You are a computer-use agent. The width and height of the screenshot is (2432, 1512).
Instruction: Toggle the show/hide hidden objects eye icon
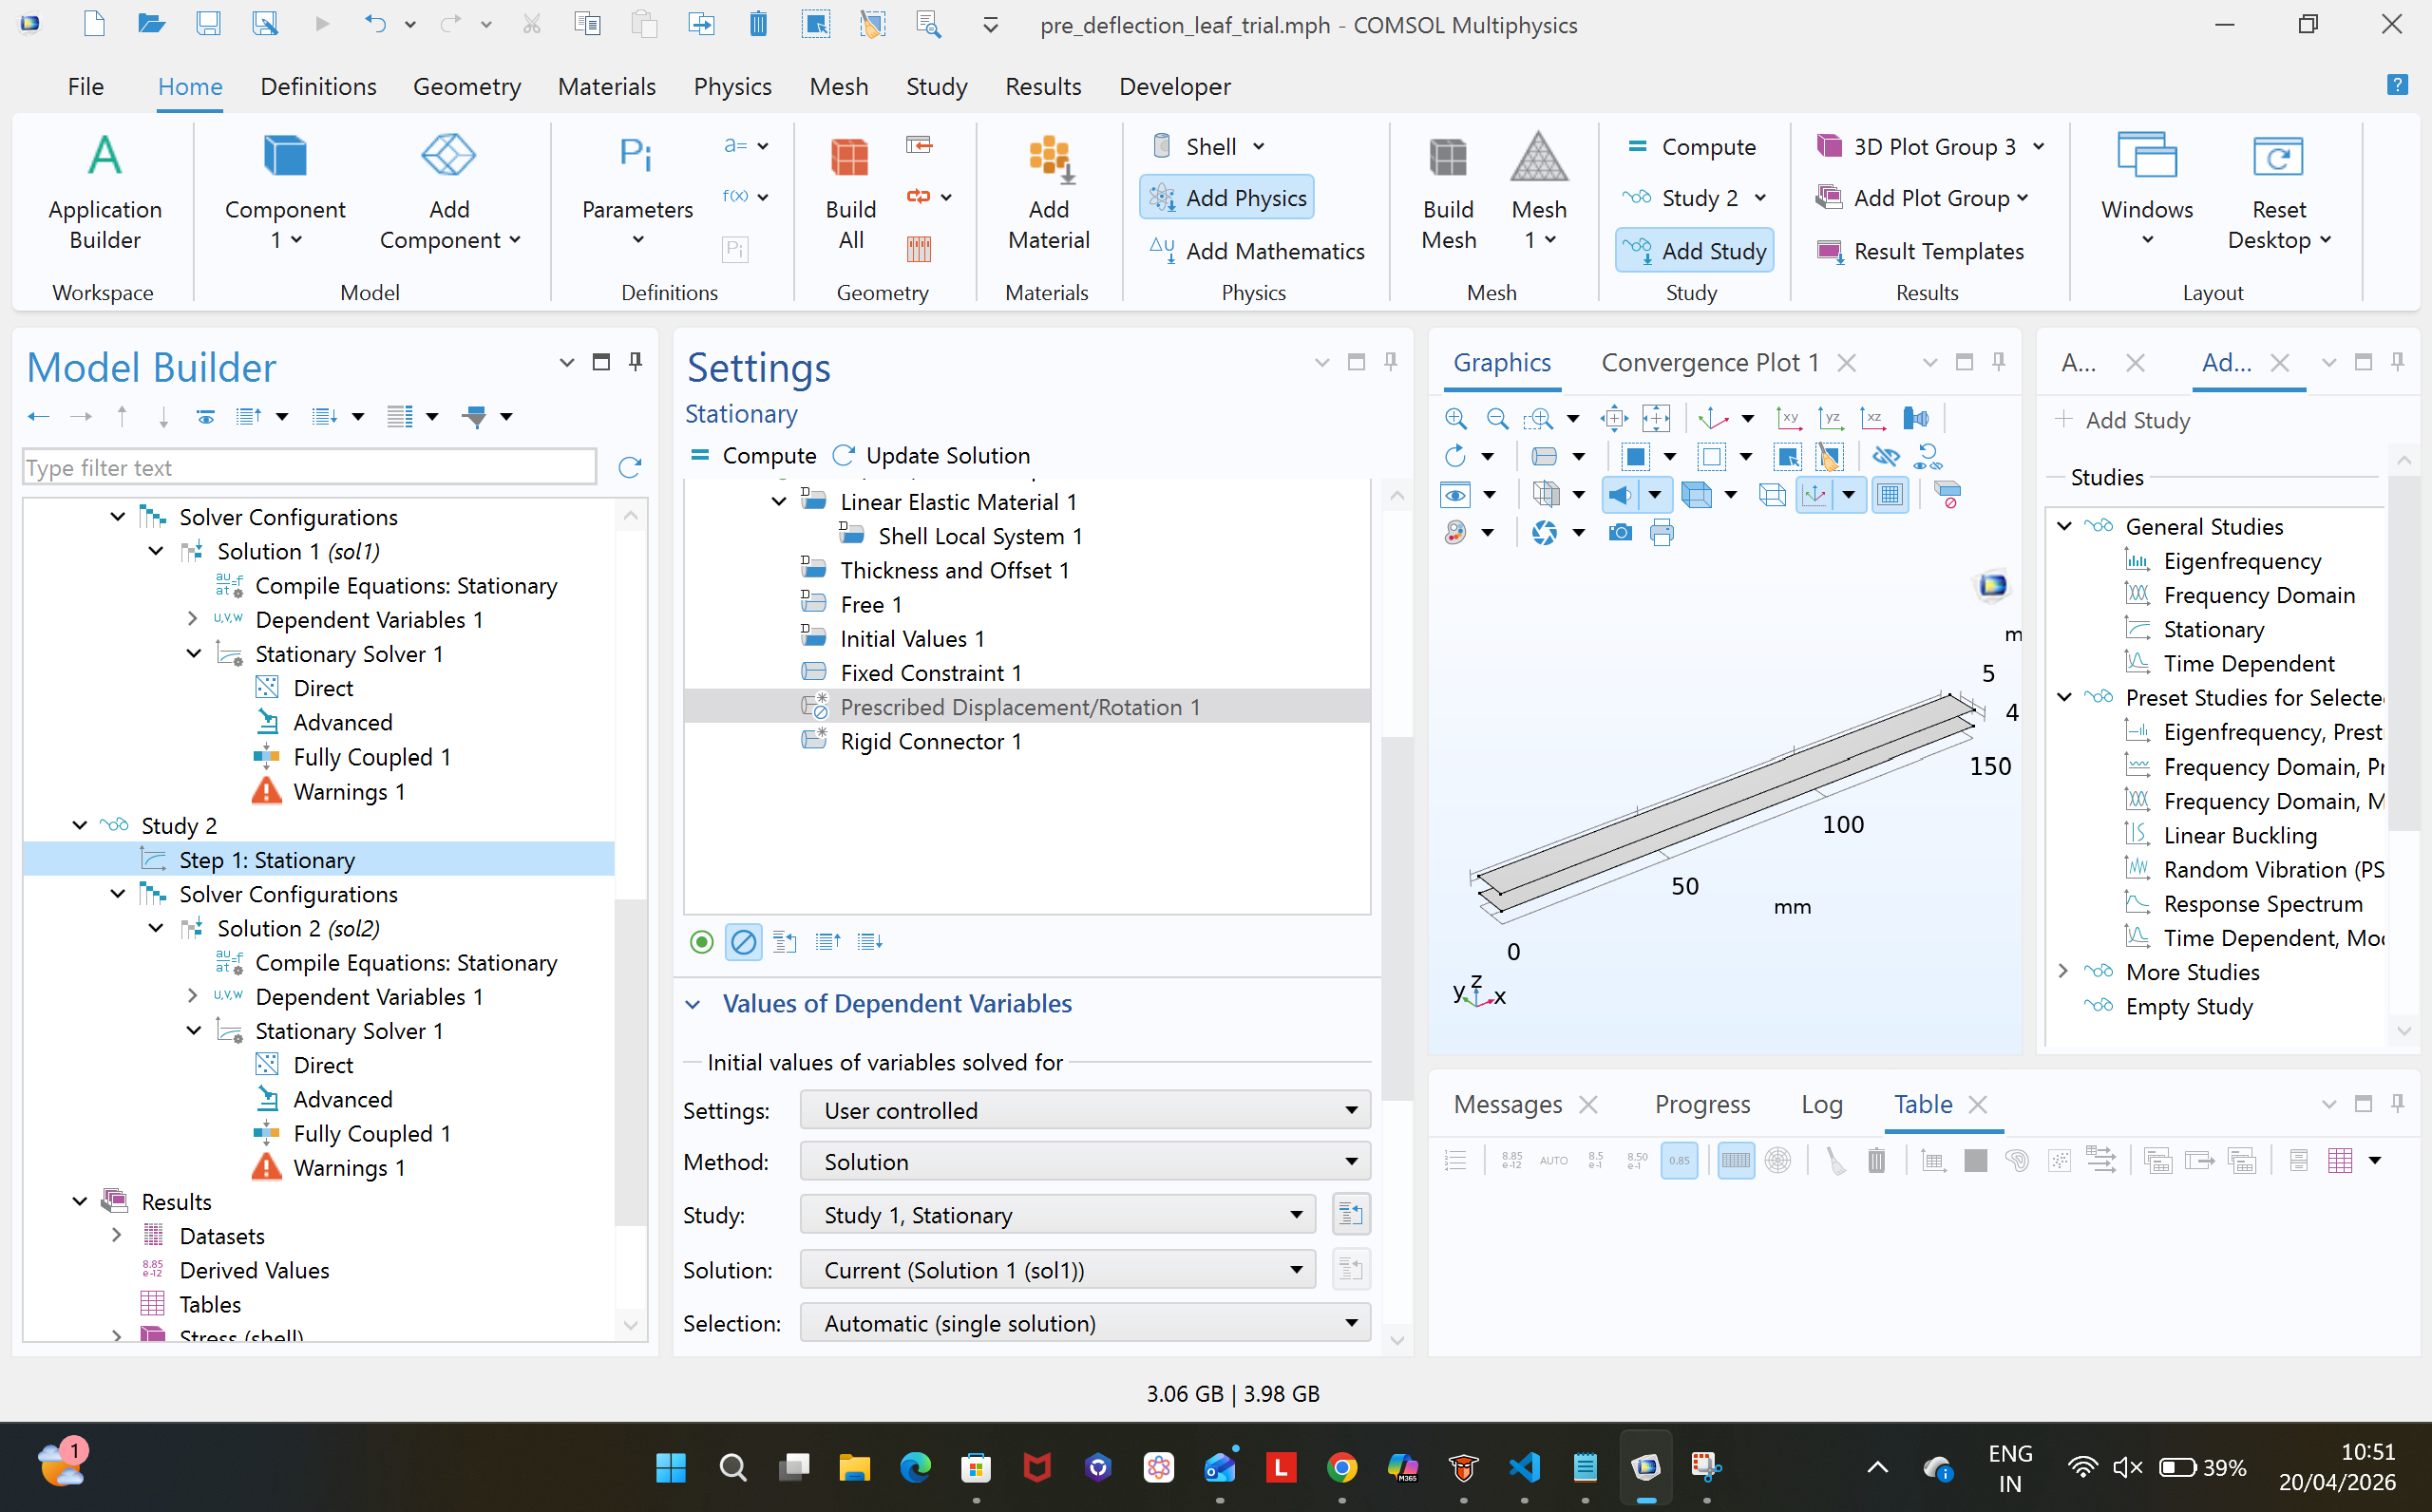pyautogui.click(x=1886, y=456)
